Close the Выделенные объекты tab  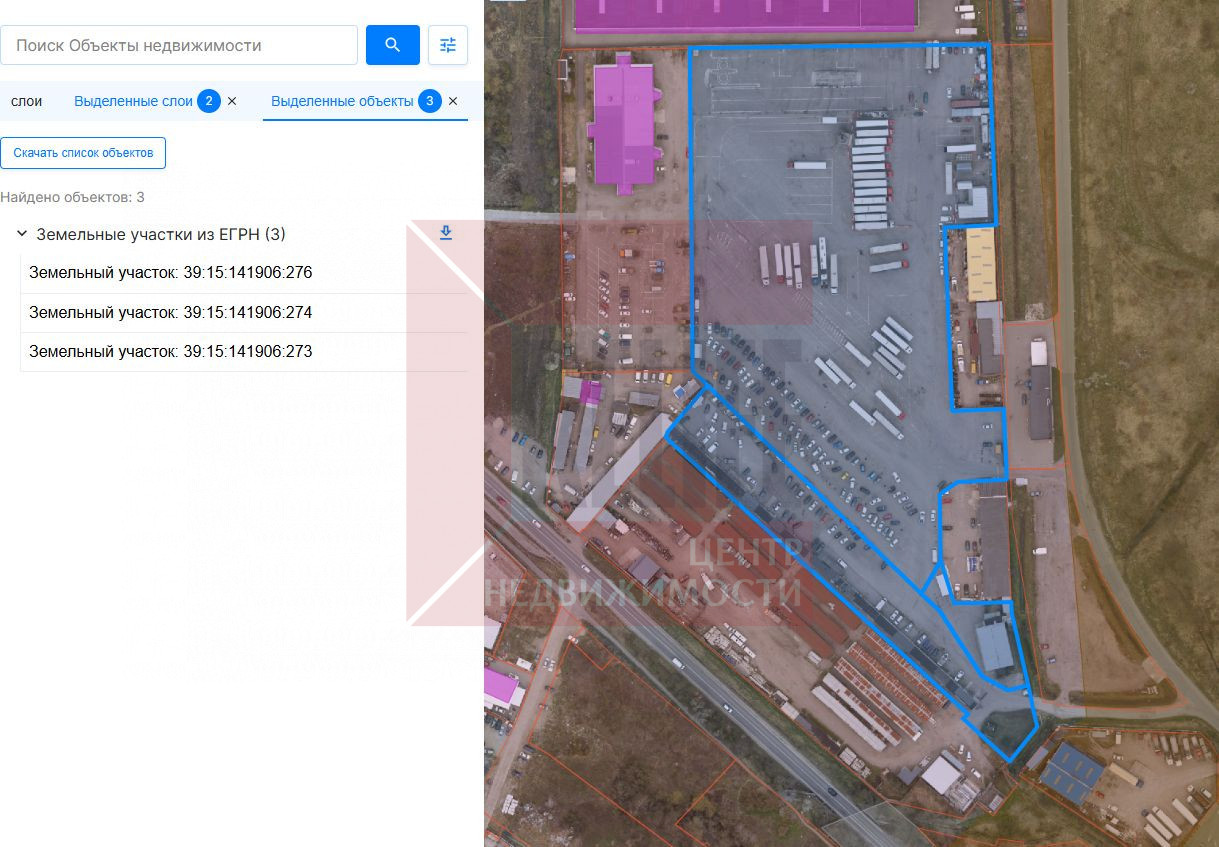click(x=453, y=101)
